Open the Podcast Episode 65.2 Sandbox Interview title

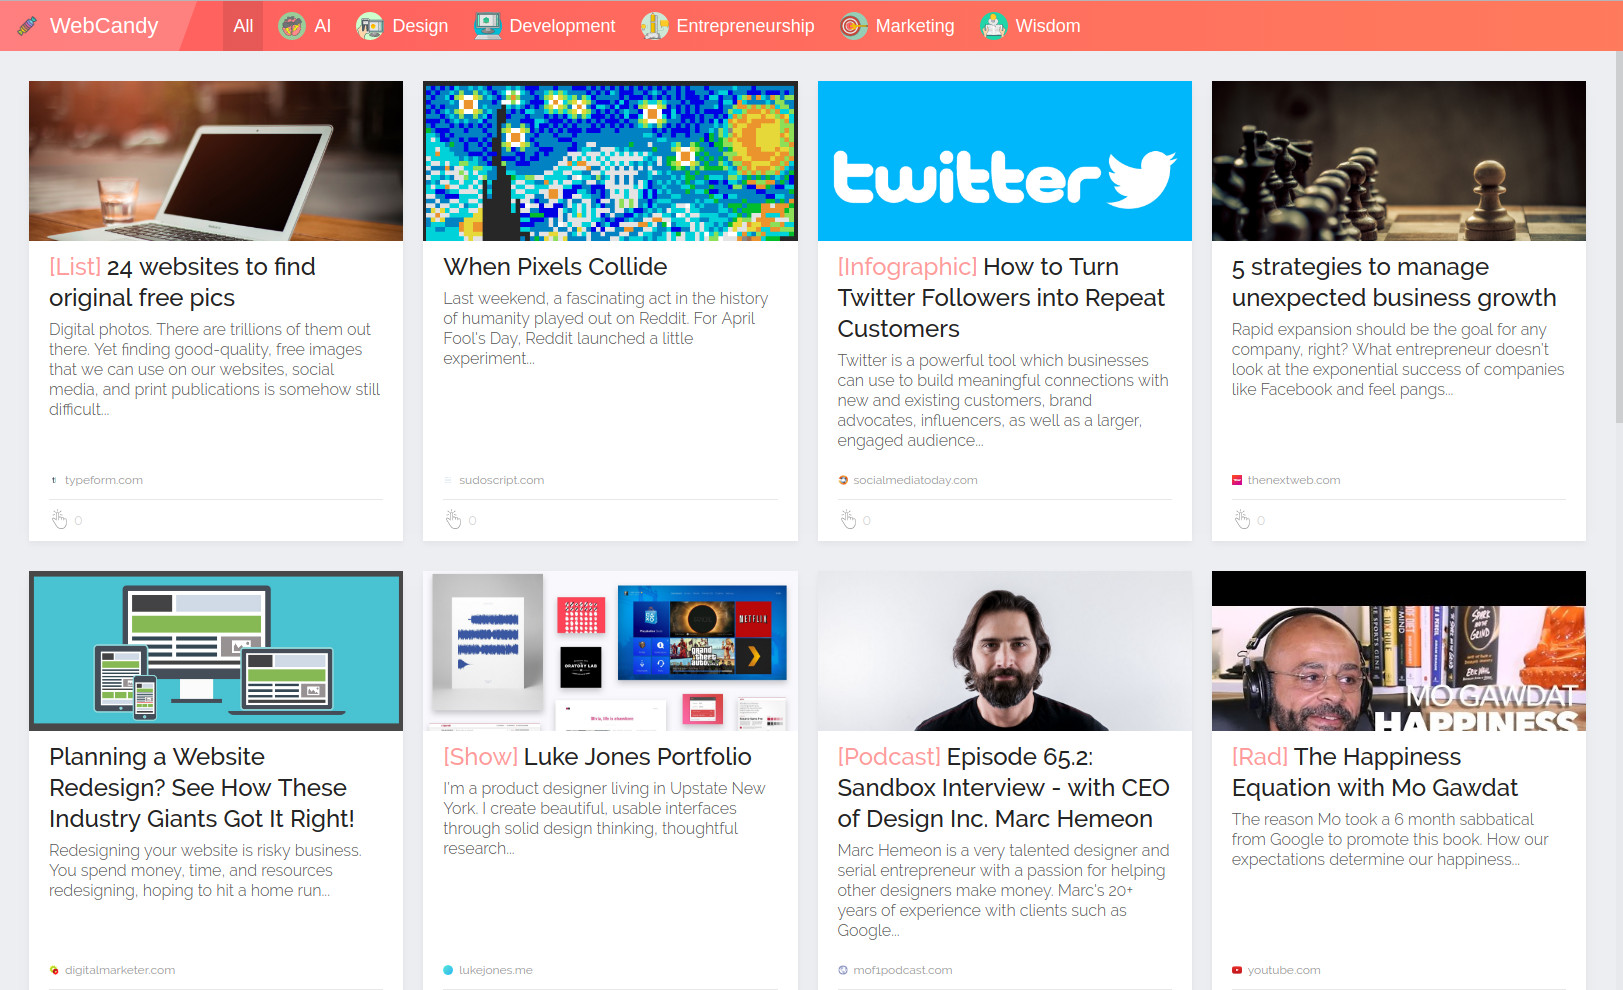pos(1003,788)
